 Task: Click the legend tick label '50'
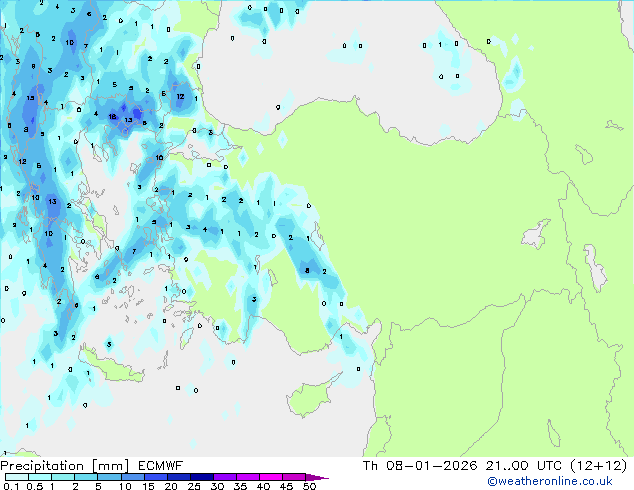tap(309, 486)
